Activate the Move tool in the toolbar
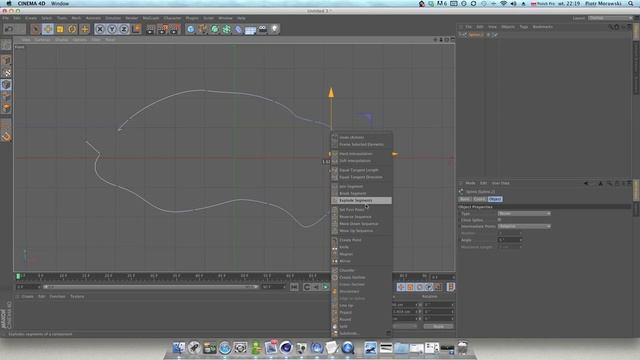640x360 pixels. pos(48,29)
